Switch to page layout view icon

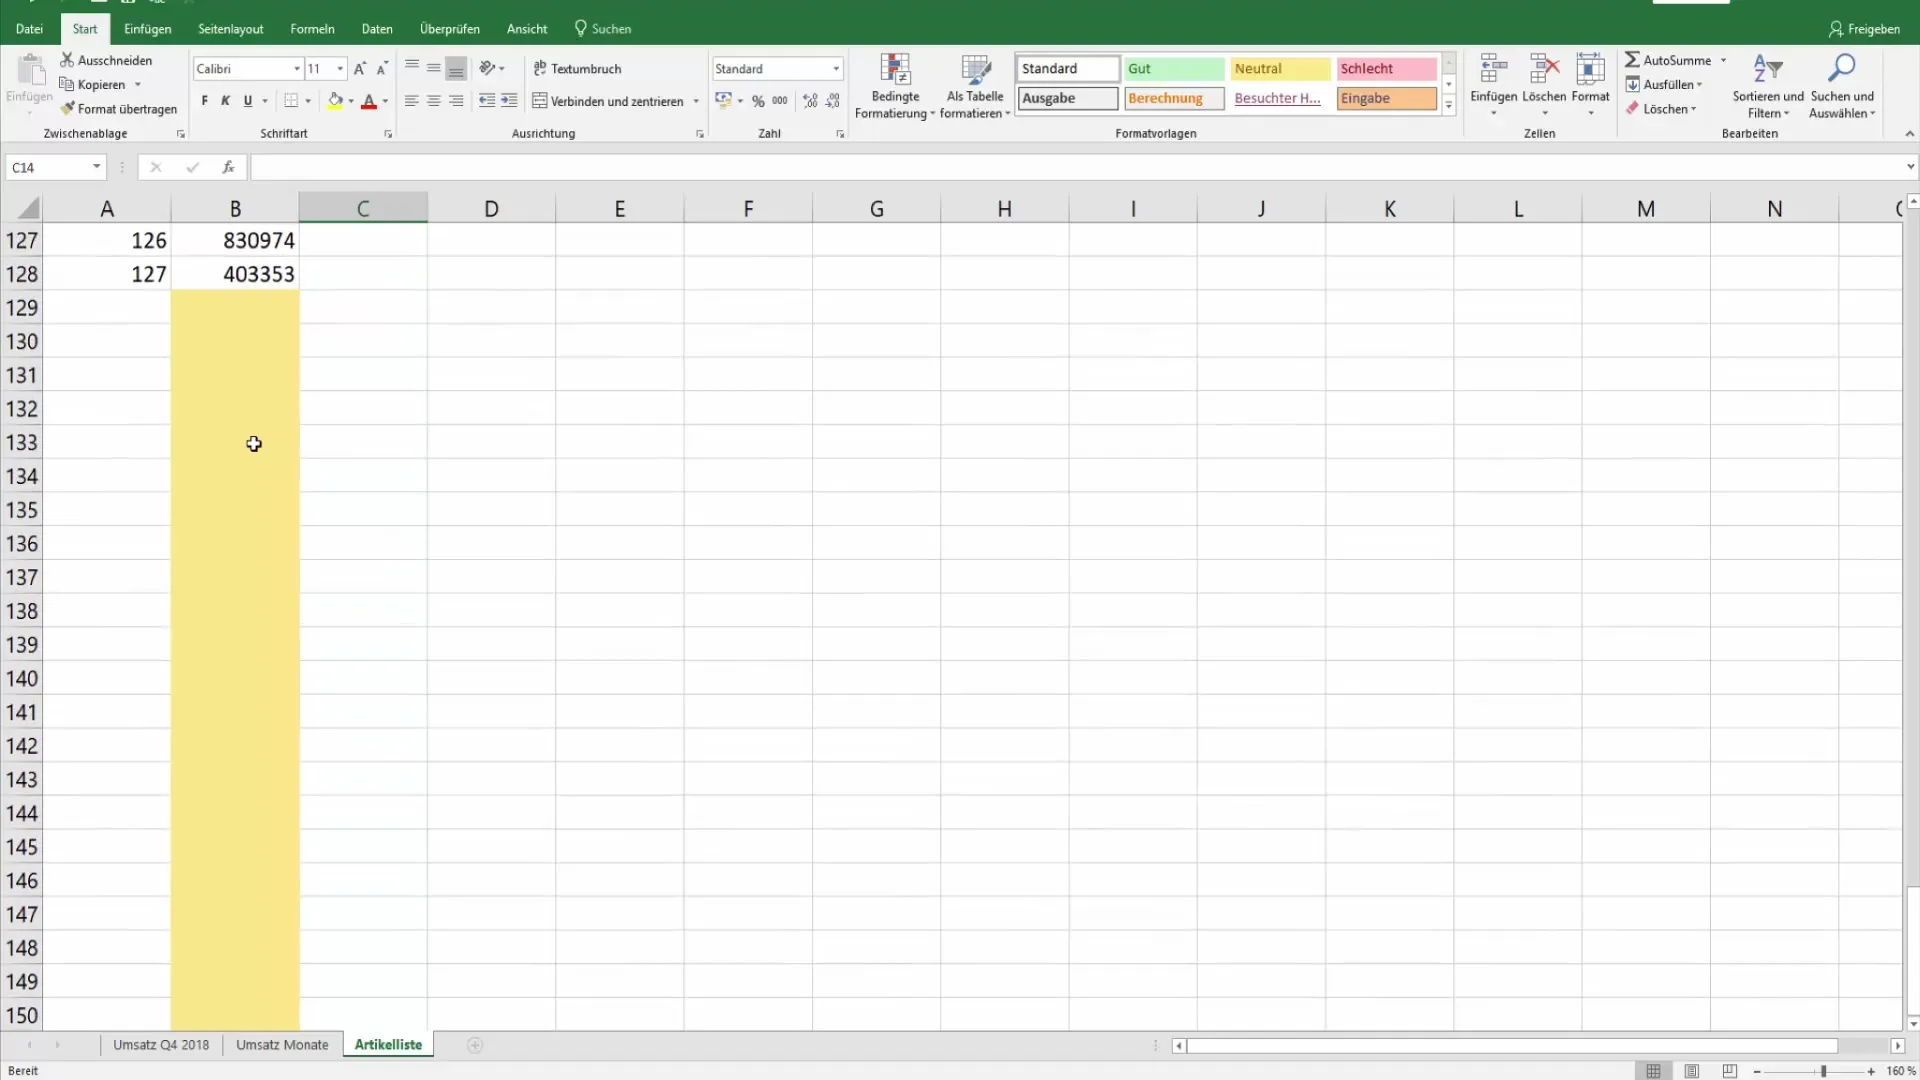(x=1691, y=1071)
